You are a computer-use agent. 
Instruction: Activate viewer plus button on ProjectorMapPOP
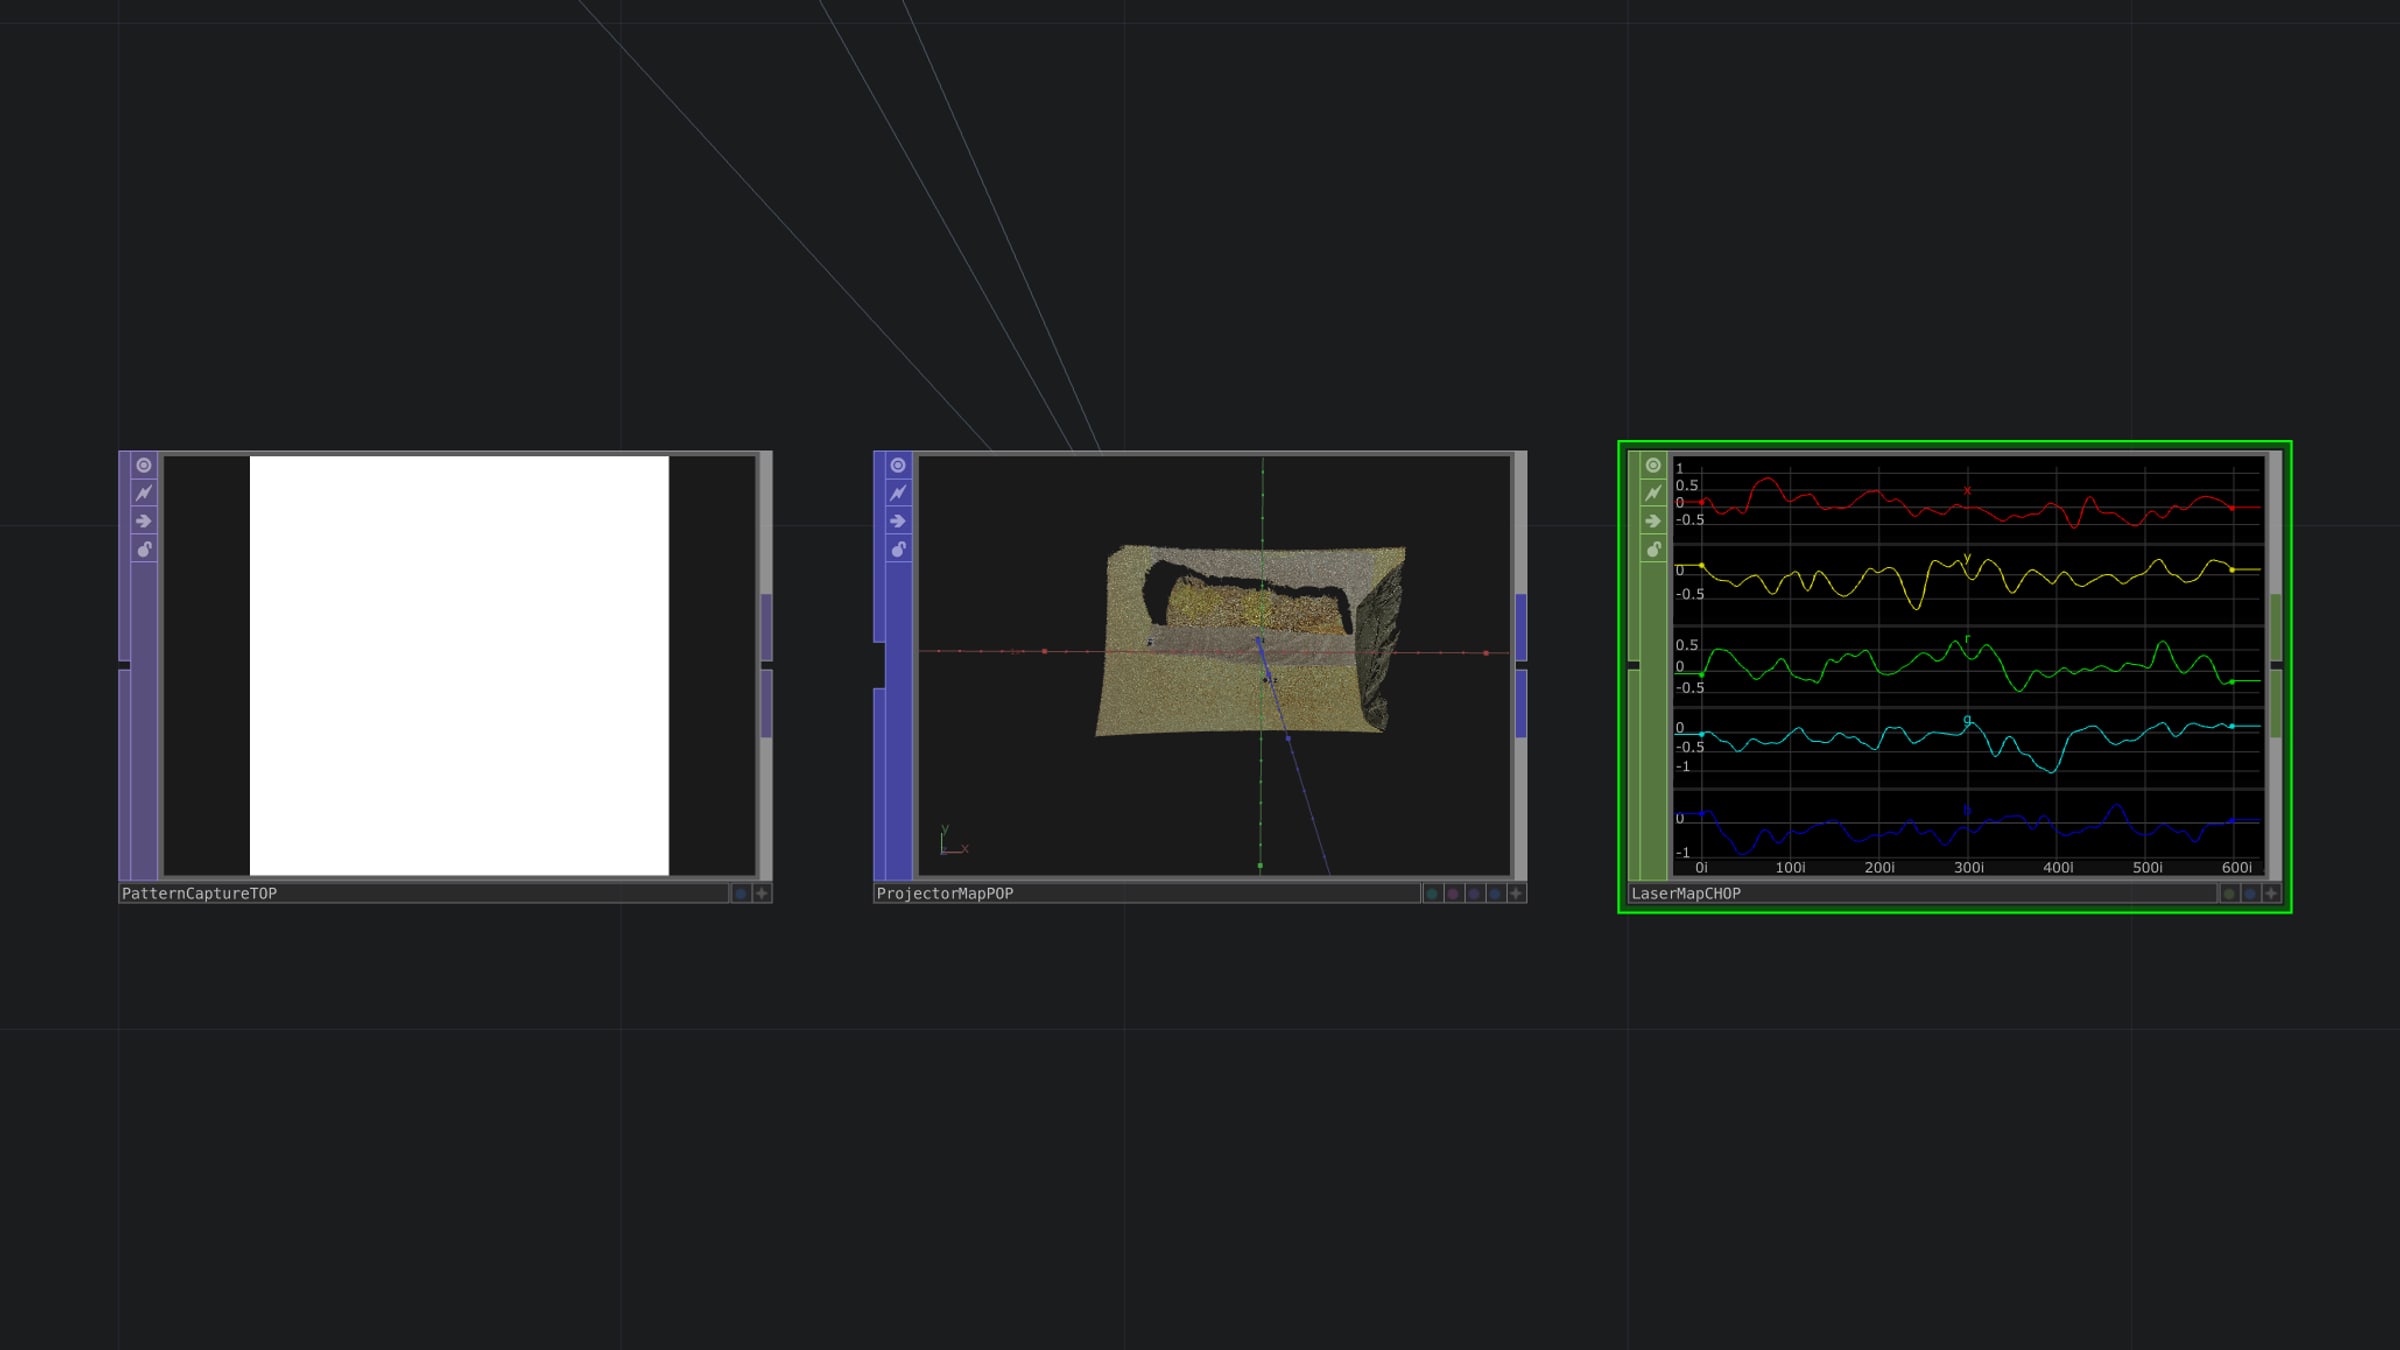coord(1516,894)
